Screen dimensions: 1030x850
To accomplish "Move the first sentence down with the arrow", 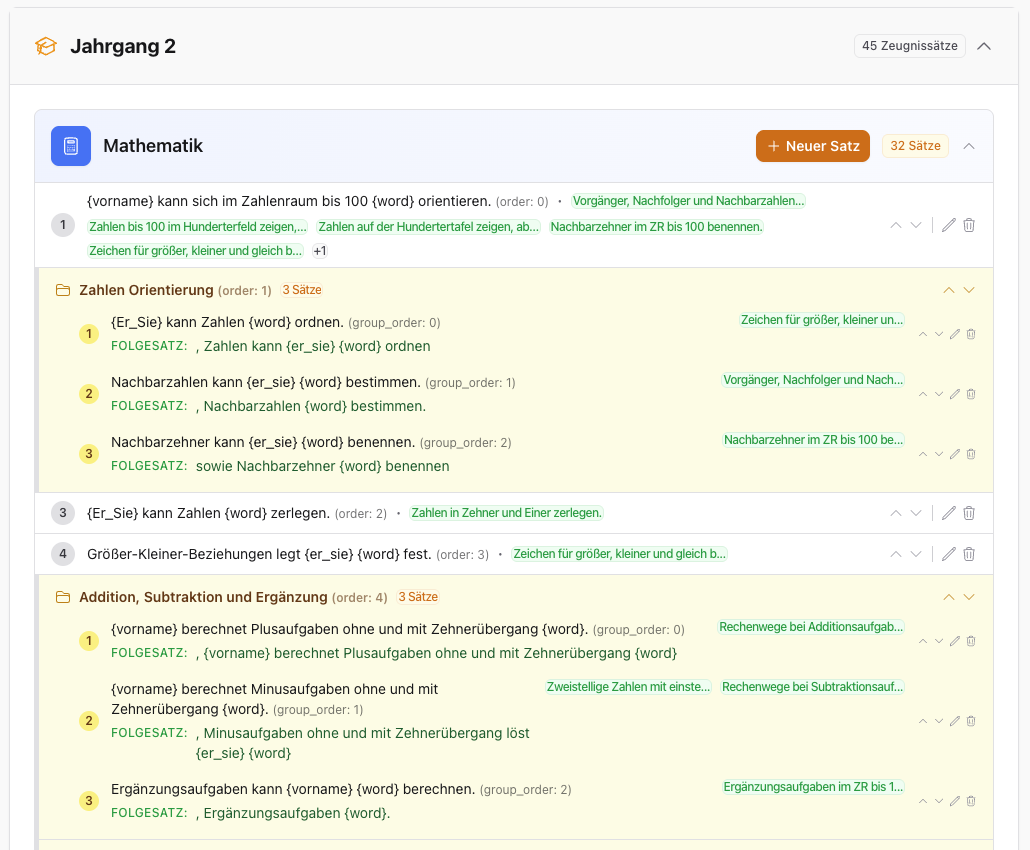I will (x=917, y=225).
